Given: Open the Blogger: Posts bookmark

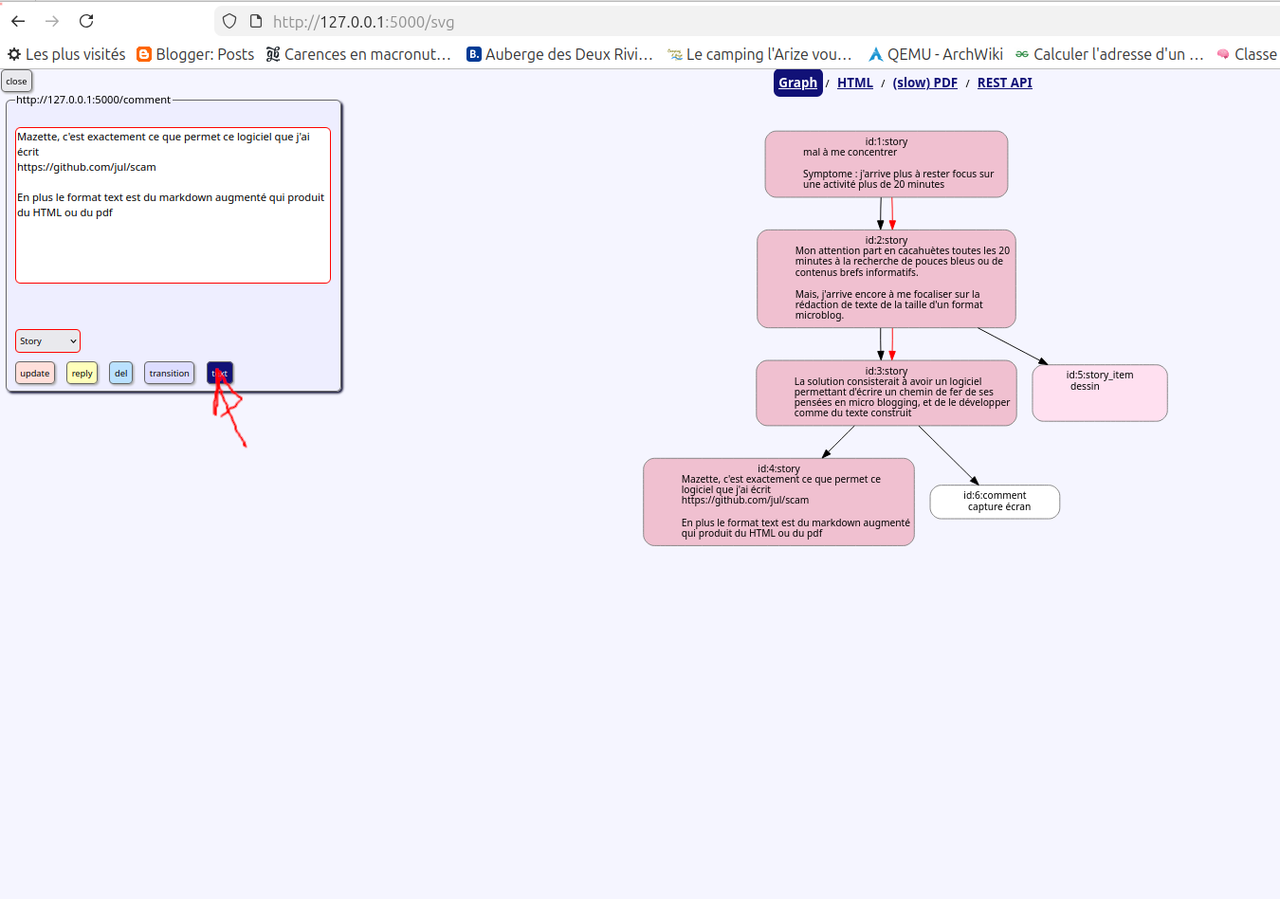Looking at the screenshot, I should coord(195,54).
